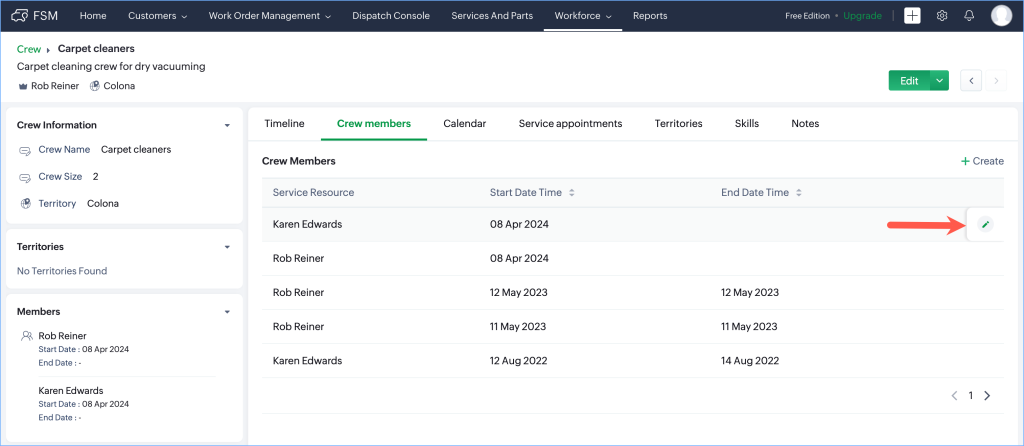Image resolution: width=1024 pixels, height=446 pixels.
Task: Open the Edit button dropdown arrow
Action: pyautogui.click(x=939, y=81)
